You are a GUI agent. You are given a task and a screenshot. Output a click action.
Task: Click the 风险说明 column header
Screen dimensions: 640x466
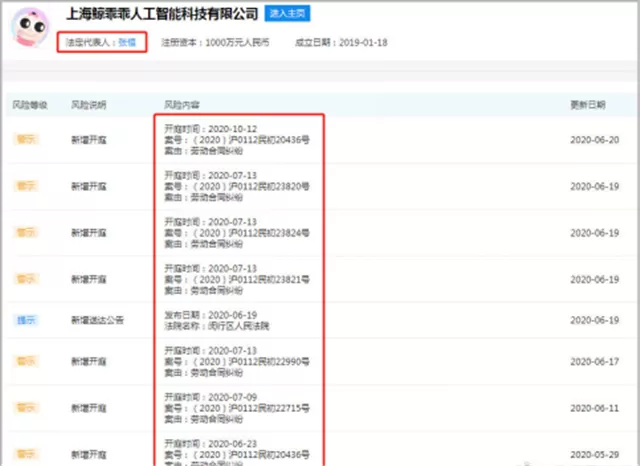click(x=89, y=105)
